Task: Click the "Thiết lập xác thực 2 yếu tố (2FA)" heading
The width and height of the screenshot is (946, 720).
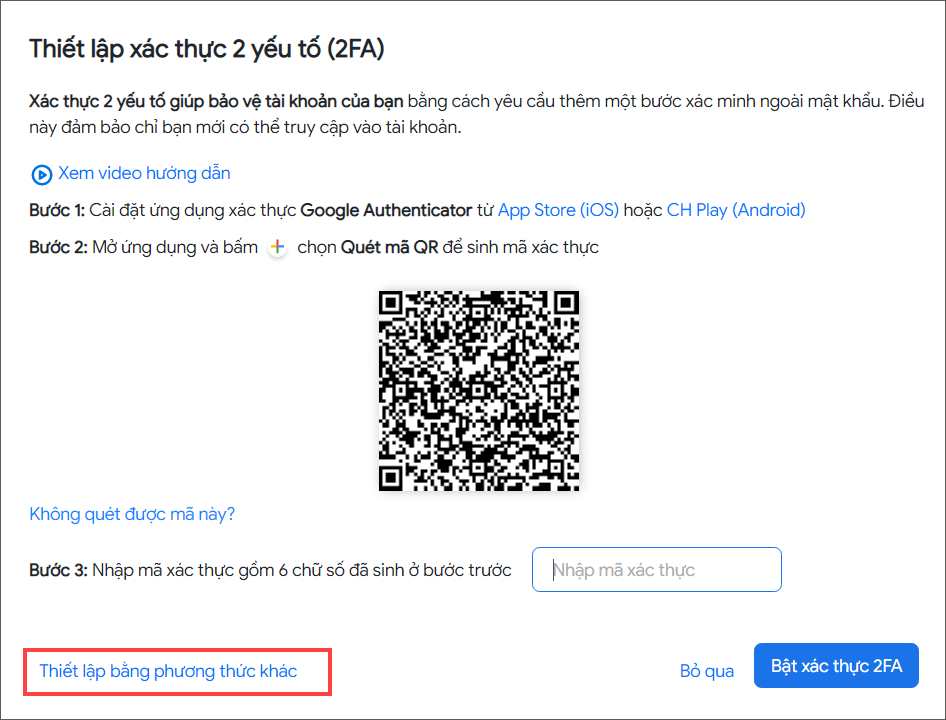Action: coord(207,48)
